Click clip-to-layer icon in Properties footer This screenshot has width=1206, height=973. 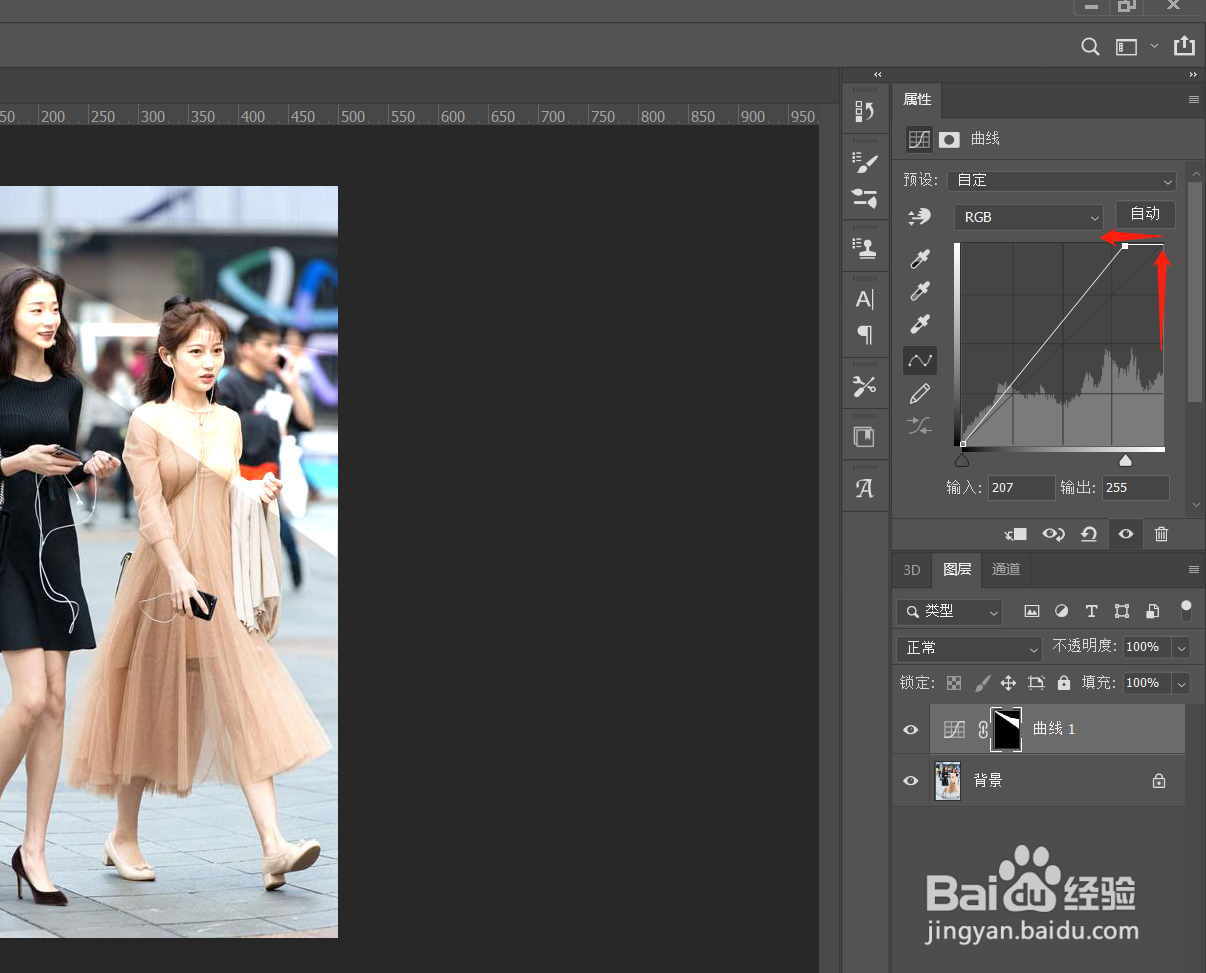click(x=1016, y=534)
